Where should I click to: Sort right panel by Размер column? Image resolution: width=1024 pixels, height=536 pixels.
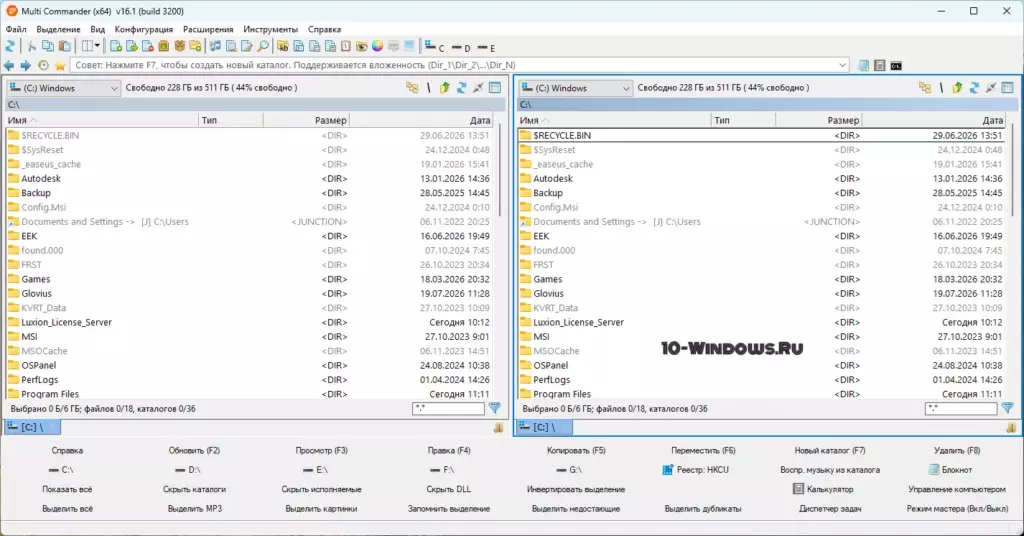(x=818, y=120)
